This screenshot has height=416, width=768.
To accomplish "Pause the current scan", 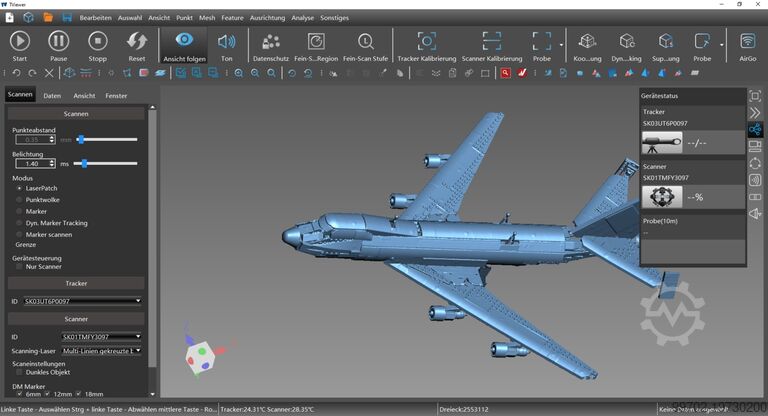I will [58, 41].
